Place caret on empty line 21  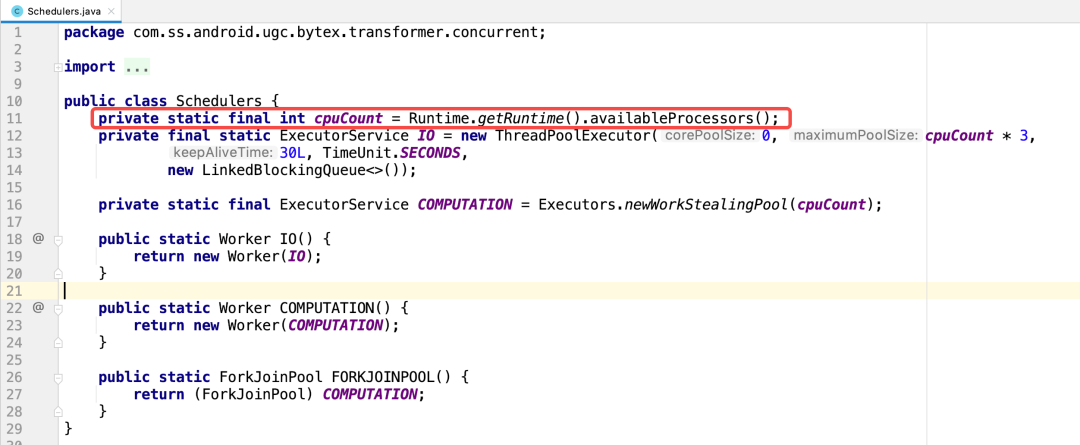click(x=300, y=290)
